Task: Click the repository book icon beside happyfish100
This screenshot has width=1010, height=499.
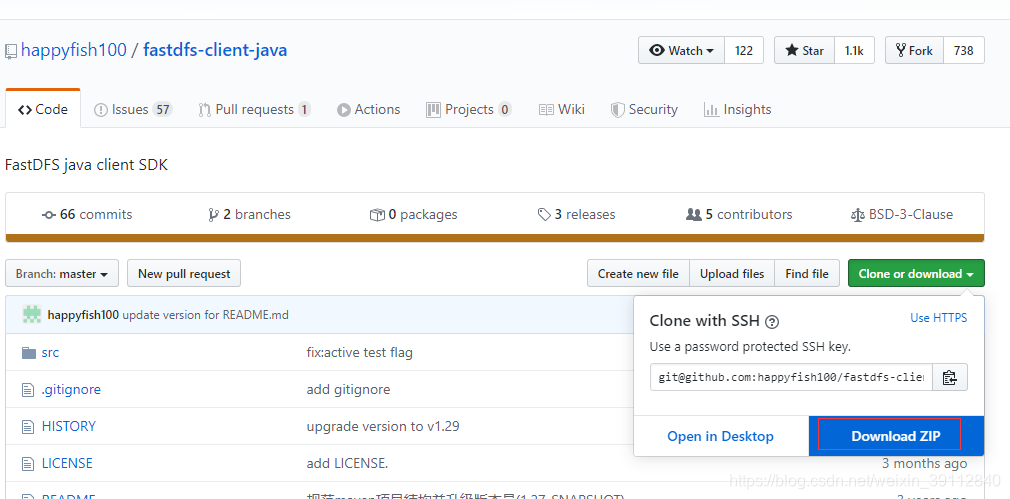Action: point(11,52)
